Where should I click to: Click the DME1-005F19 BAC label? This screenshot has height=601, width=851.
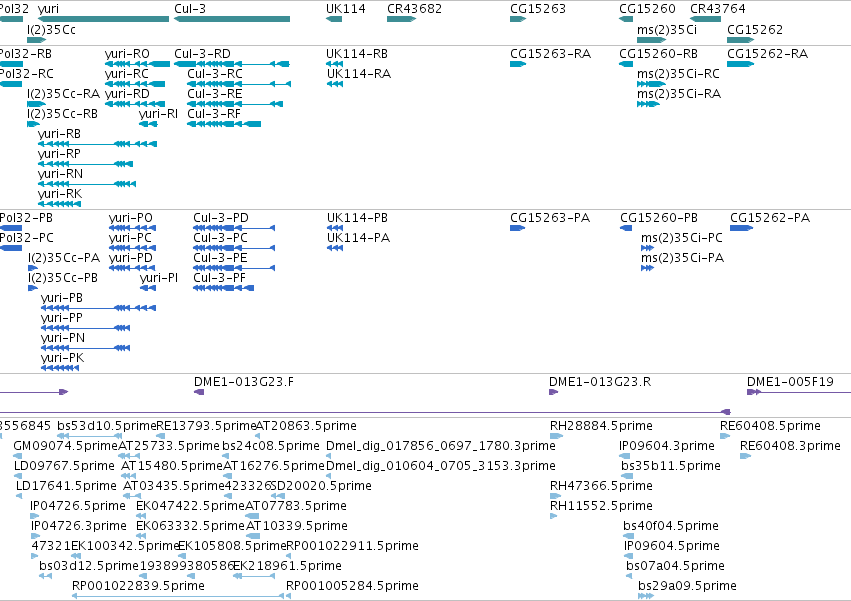coord(790,382)
